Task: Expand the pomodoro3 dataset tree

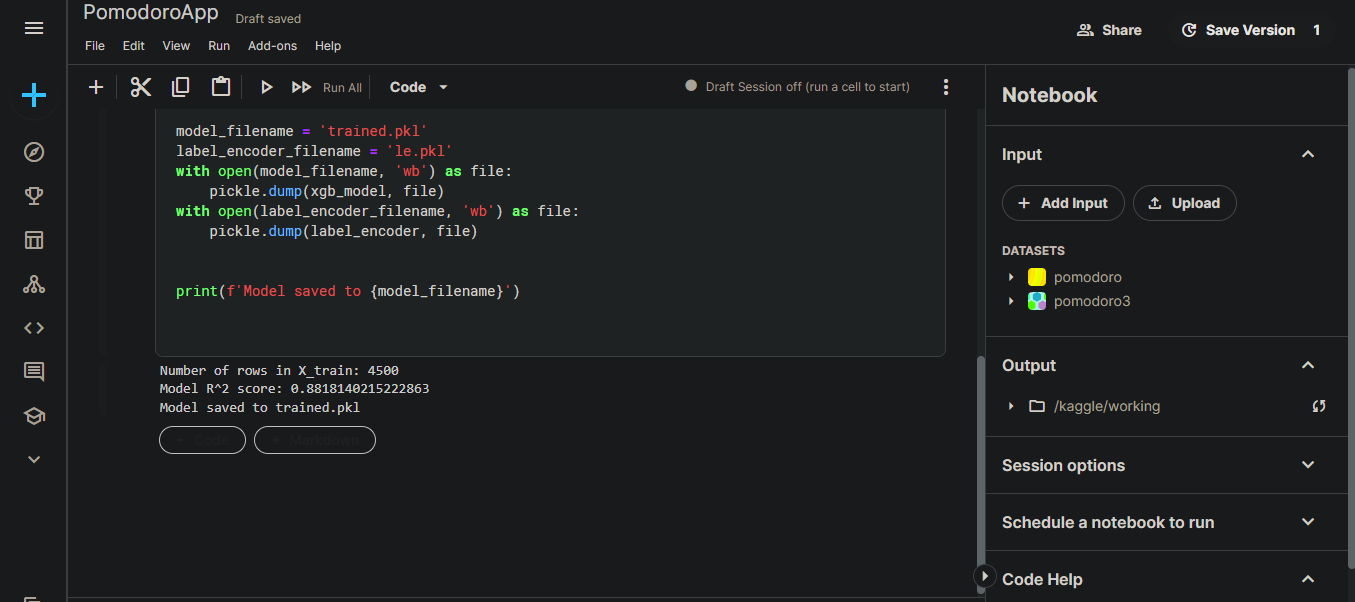Action: (1011, 301)
